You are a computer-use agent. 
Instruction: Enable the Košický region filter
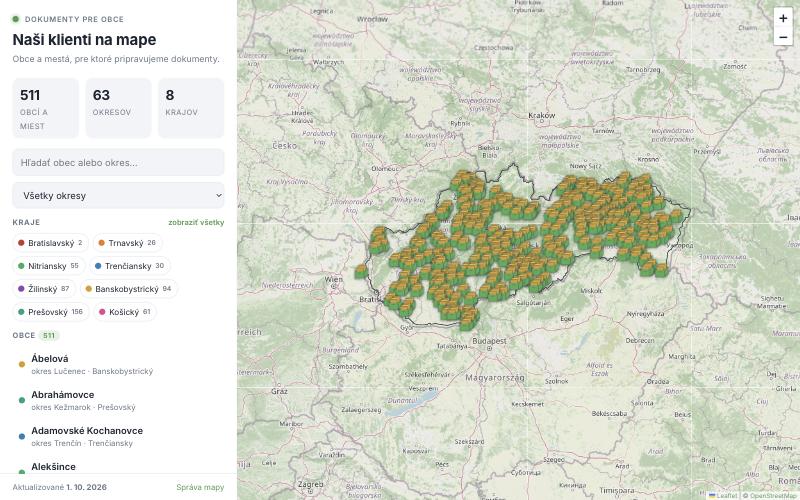click(124, 312)
